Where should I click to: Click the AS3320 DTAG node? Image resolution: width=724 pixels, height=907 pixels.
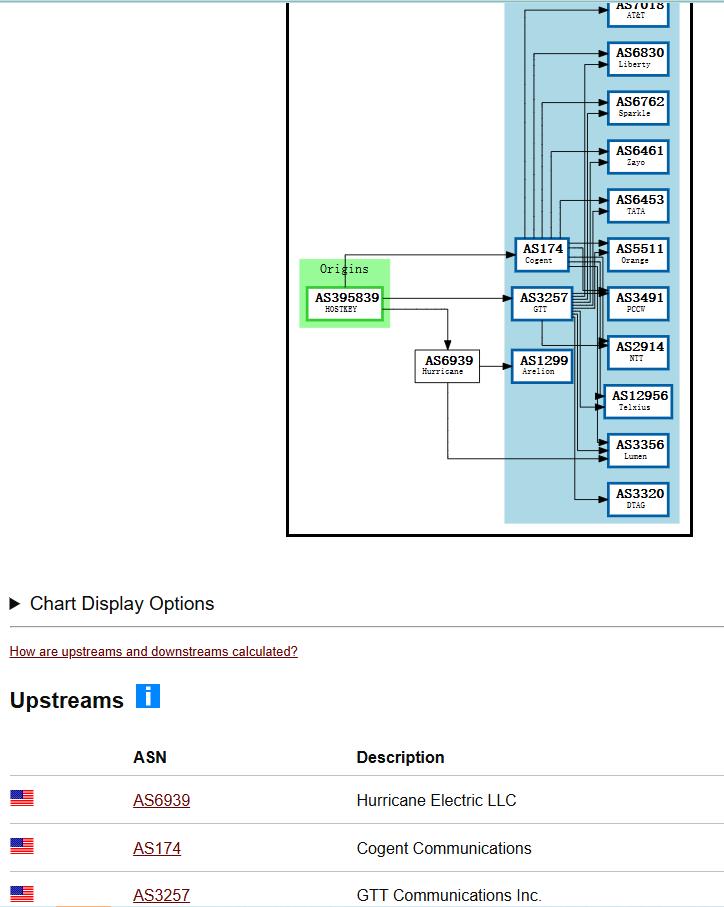click(638, 499)
